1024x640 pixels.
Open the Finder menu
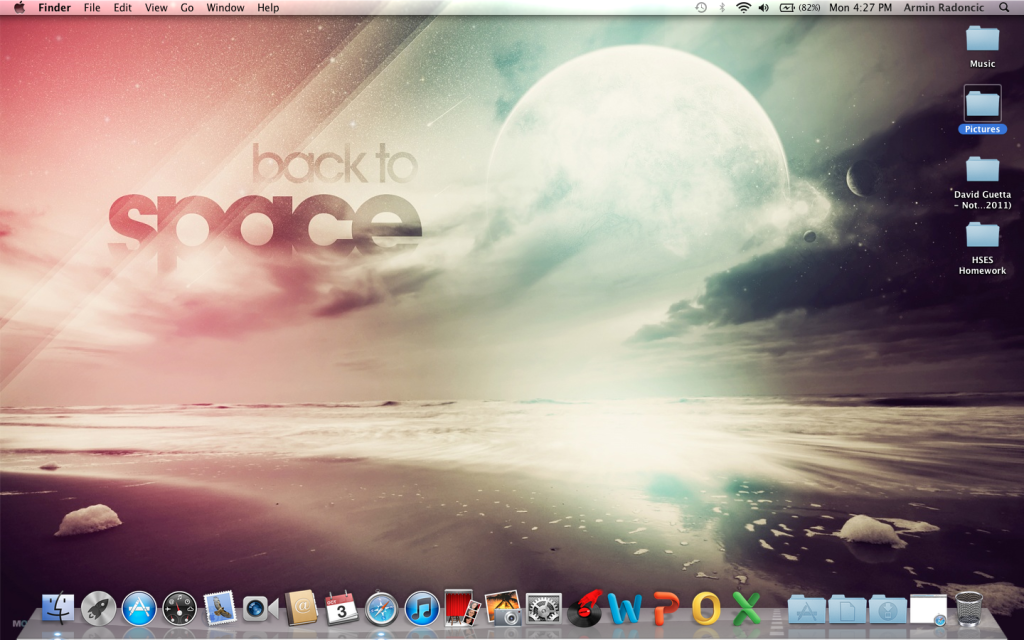pyautogui.click(x=54, y=8)
